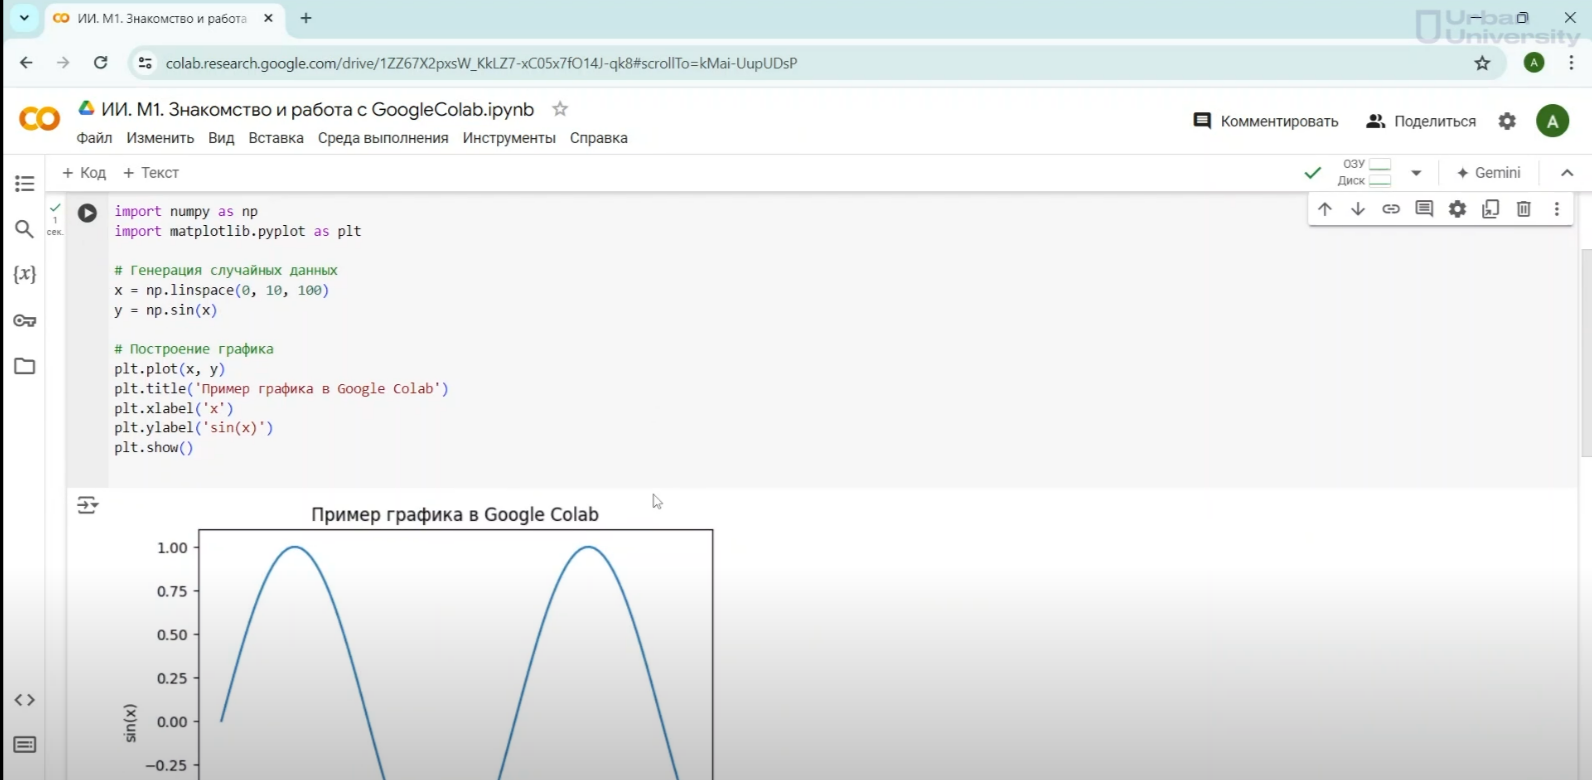This screenshot has height=780, width=1592.
Task: Expand the runtime connection options dropdown
Action: click(x=1416, y=173)
